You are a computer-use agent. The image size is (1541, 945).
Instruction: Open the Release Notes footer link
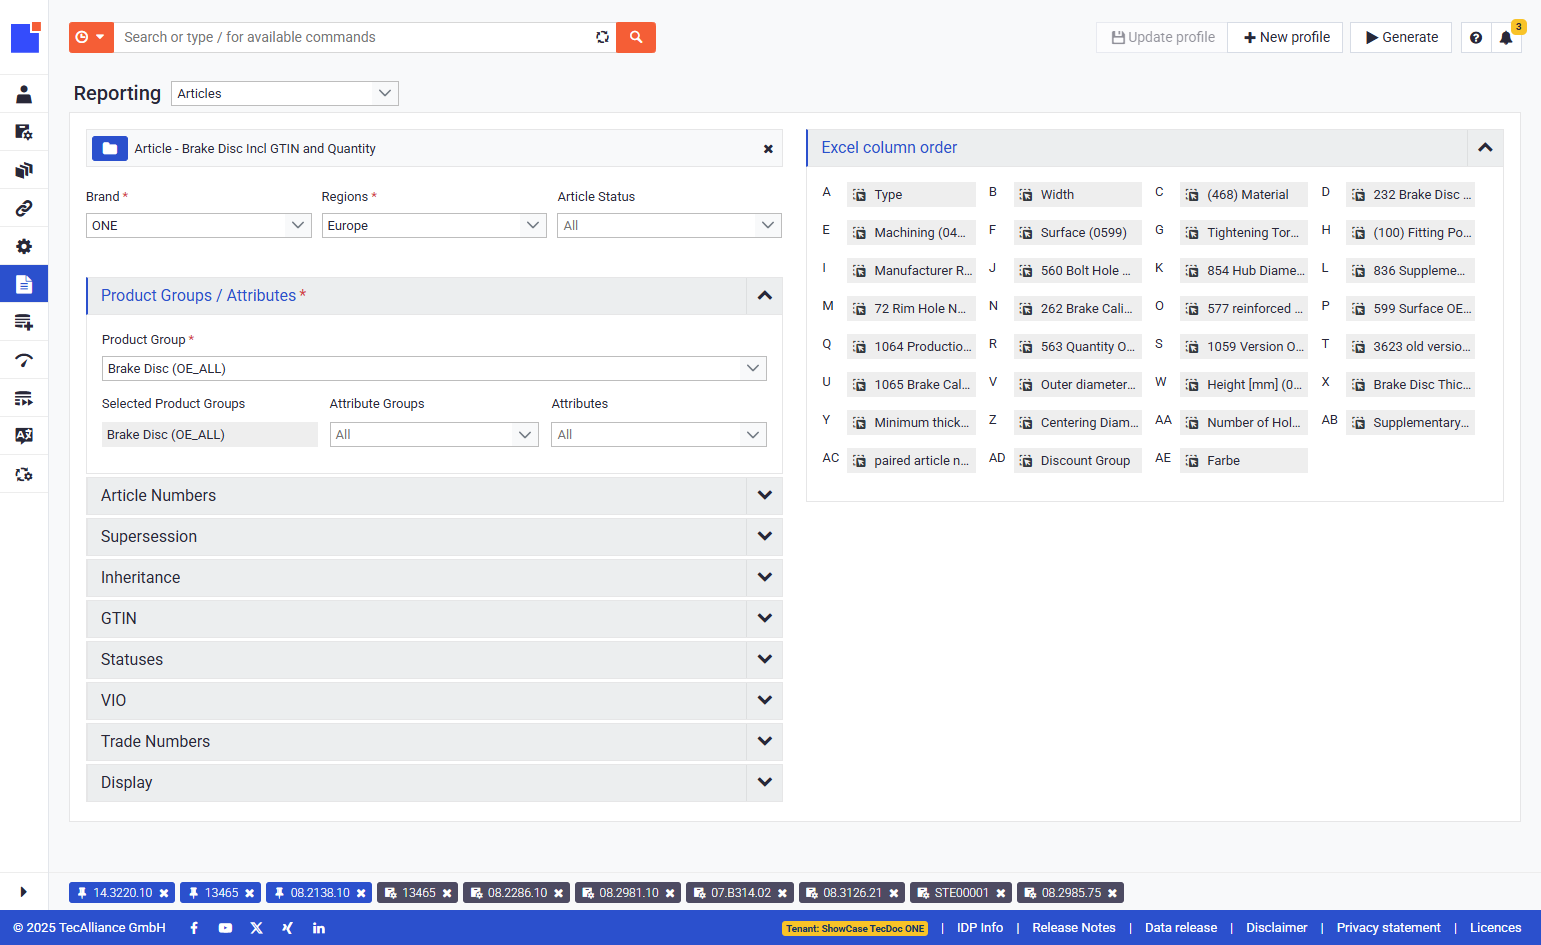coord(1074,928)
